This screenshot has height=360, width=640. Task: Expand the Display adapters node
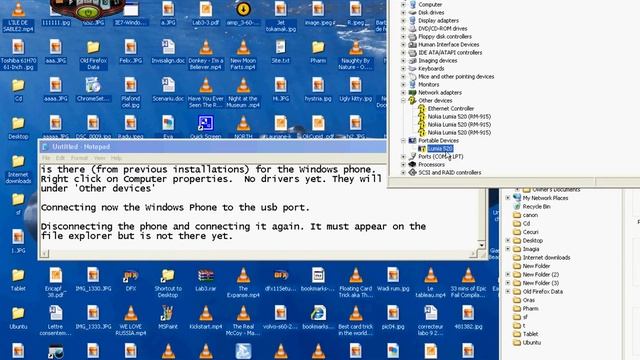click(403, 20)
